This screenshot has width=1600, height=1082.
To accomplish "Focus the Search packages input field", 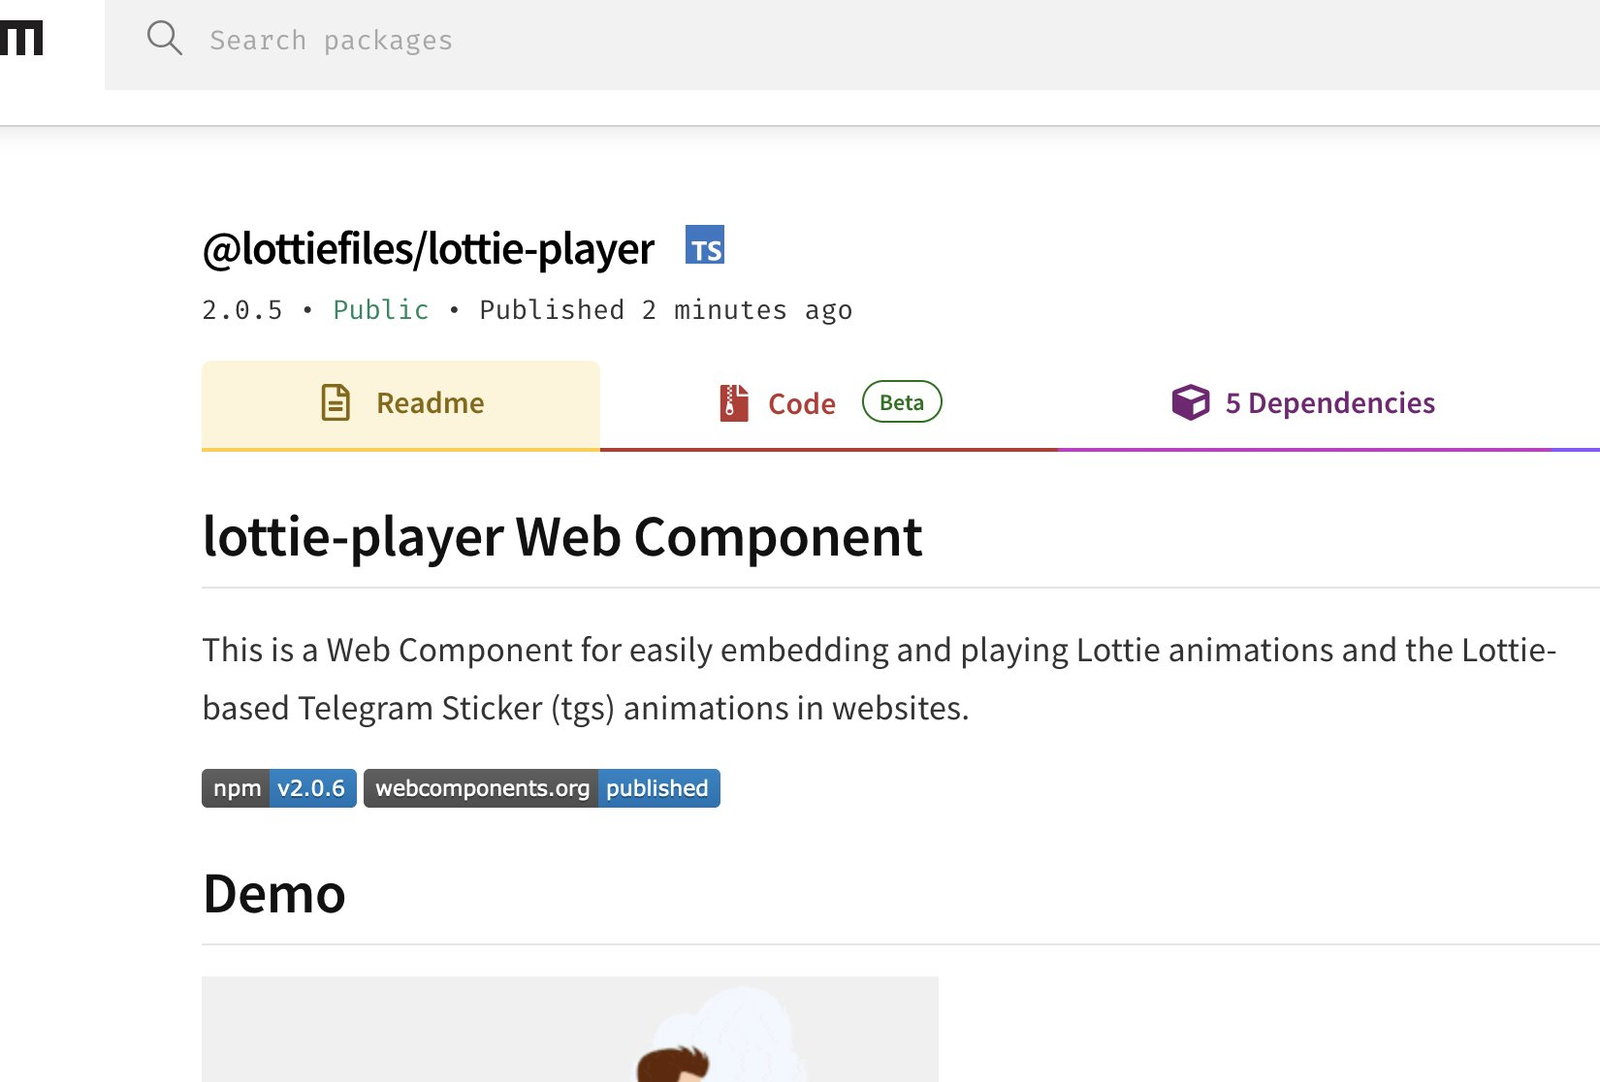I will pyautogui.click(x=852, y=44).
